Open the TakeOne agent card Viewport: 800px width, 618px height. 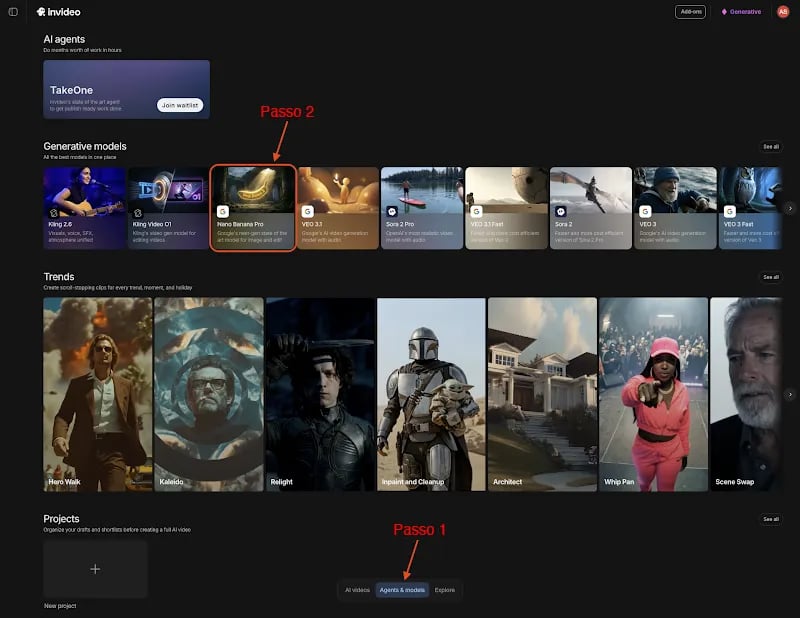pos(127,89)
